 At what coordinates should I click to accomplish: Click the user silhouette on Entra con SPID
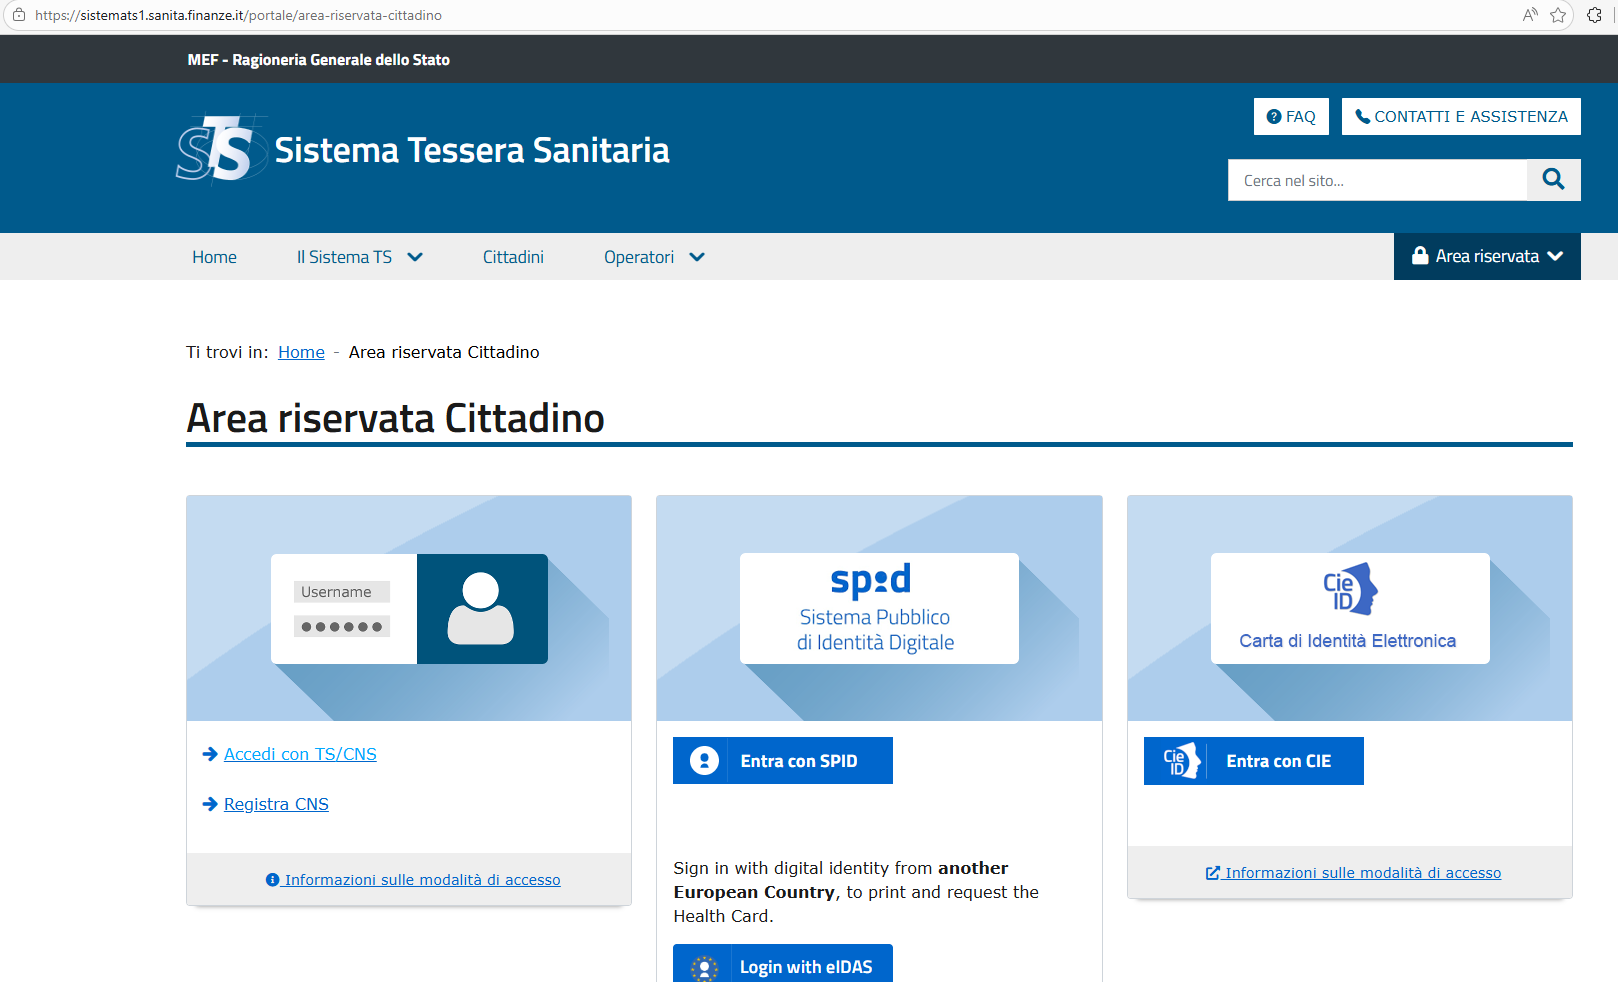[x=703, y=760]
